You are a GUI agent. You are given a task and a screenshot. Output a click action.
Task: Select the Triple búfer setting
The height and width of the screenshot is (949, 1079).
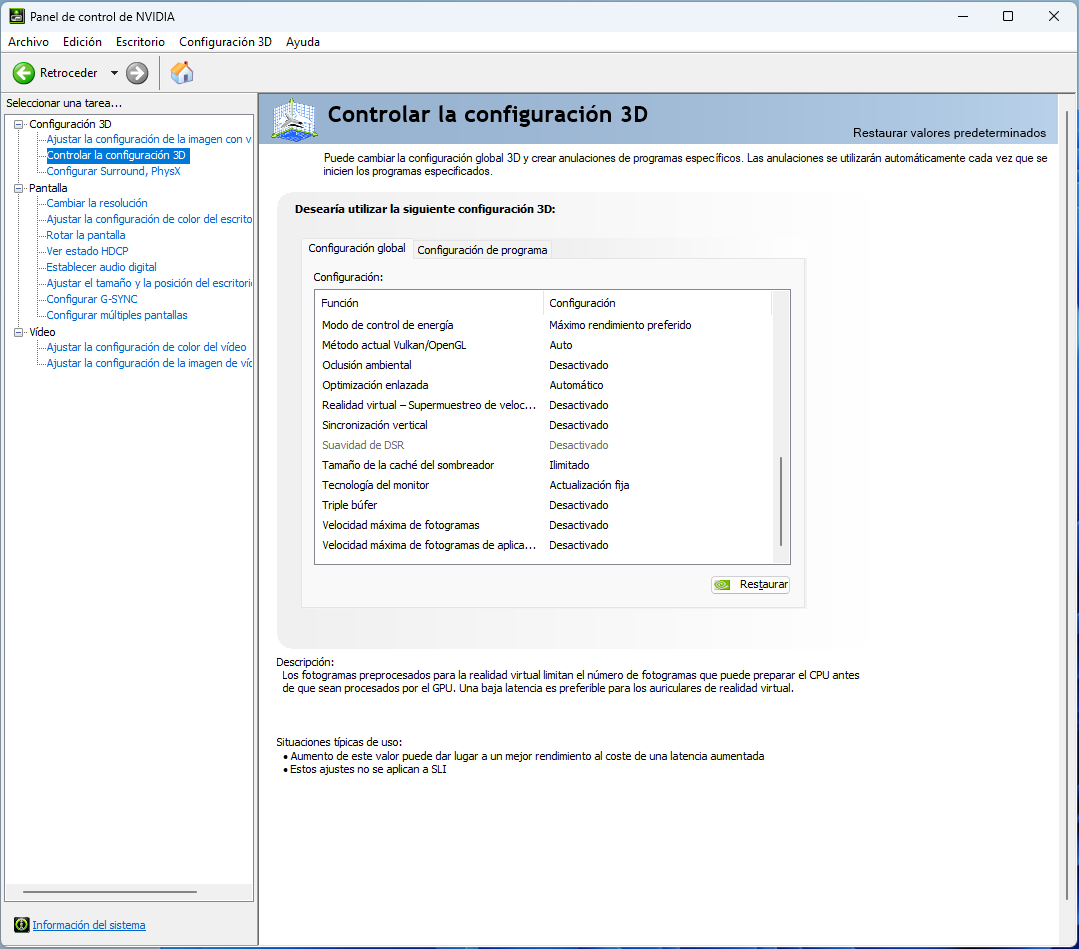[544, 505]
